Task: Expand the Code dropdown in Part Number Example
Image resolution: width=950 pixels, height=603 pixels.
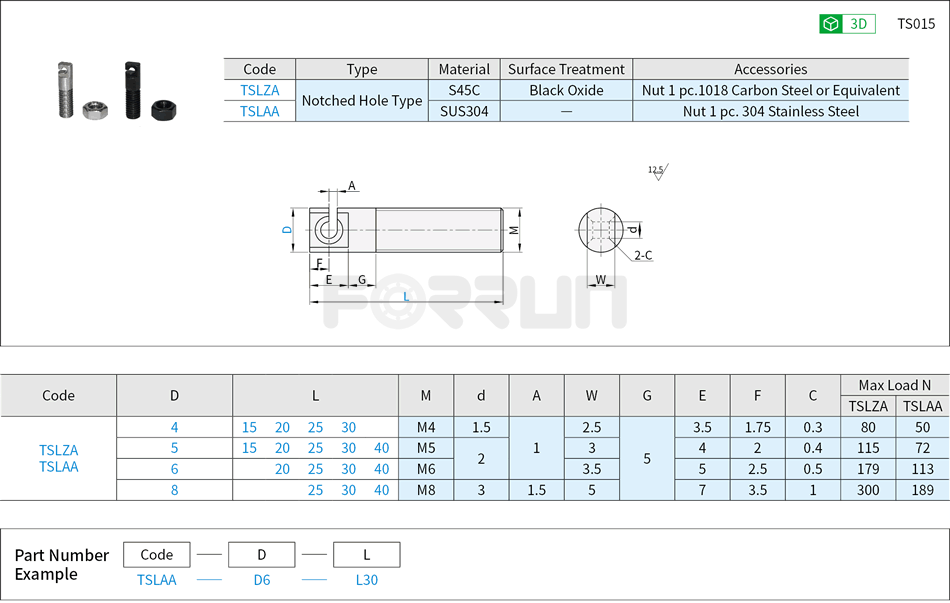Action: [x=155, y=554]
